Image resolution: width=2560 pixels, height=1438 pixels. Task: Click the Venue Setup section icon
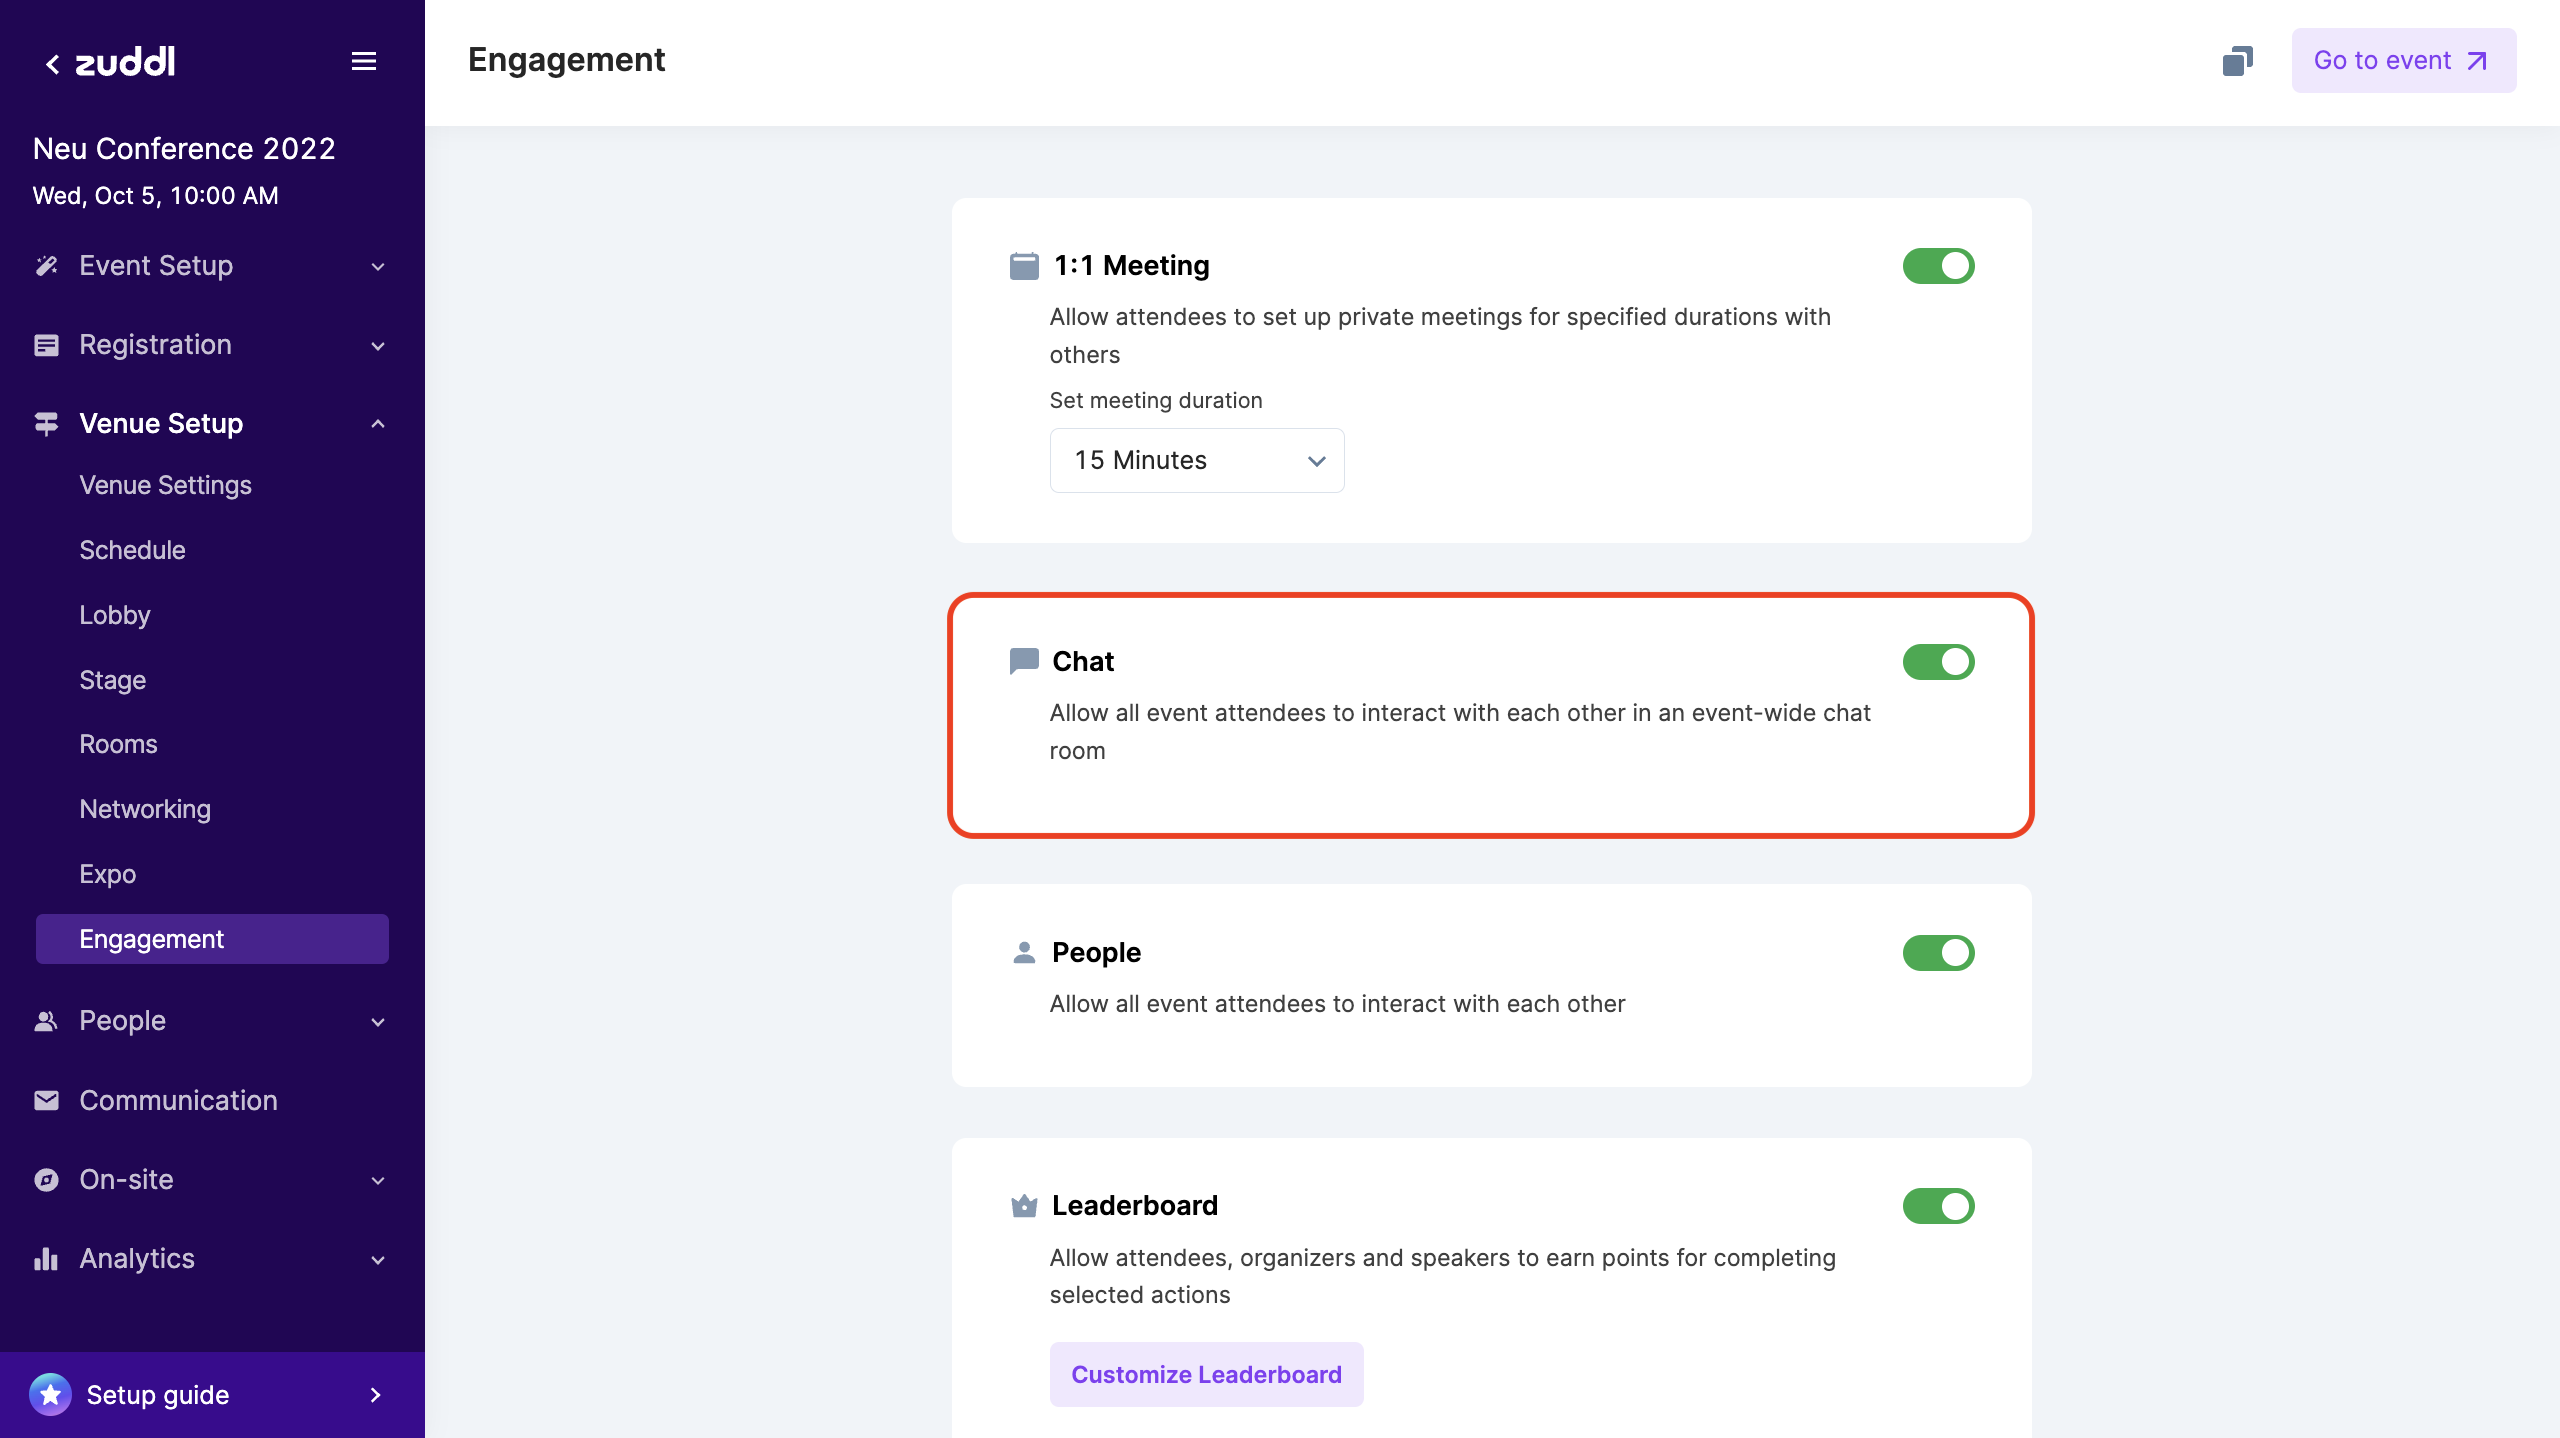47,422
